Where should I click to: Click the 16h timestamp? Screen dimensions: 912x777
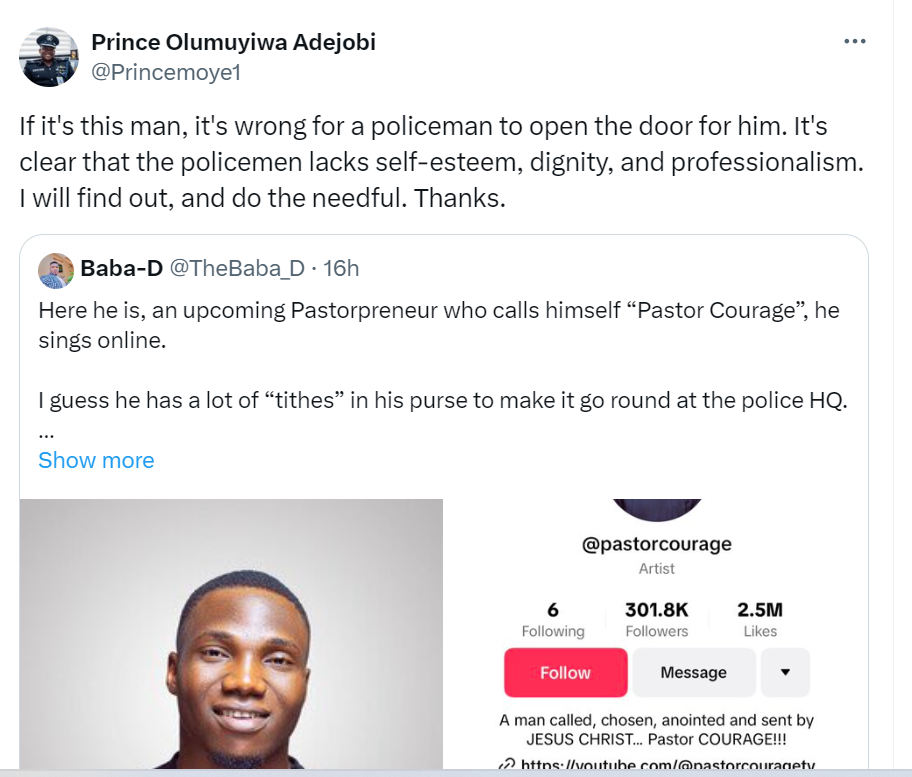tap(340, 268)
